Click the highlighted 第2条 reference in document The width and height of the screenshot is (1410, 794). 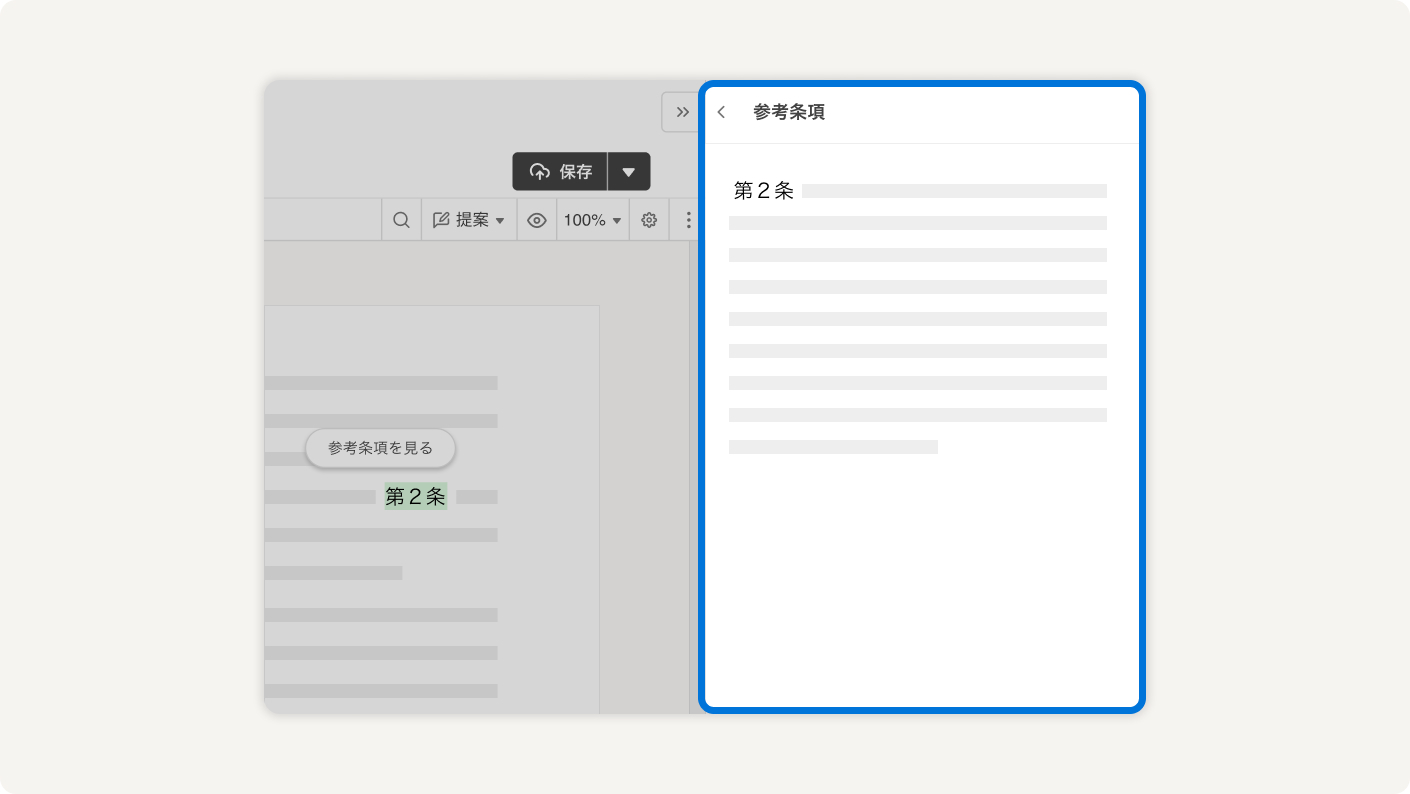point(415,496)
